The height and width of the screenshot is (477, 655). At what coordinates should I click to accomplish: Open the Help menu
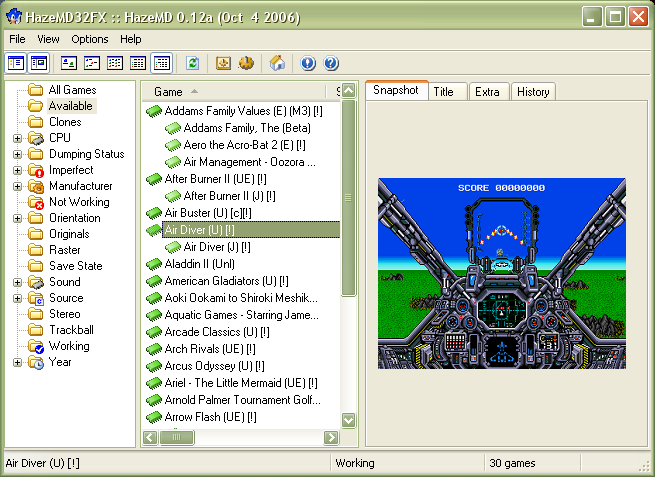pos(131,39)
